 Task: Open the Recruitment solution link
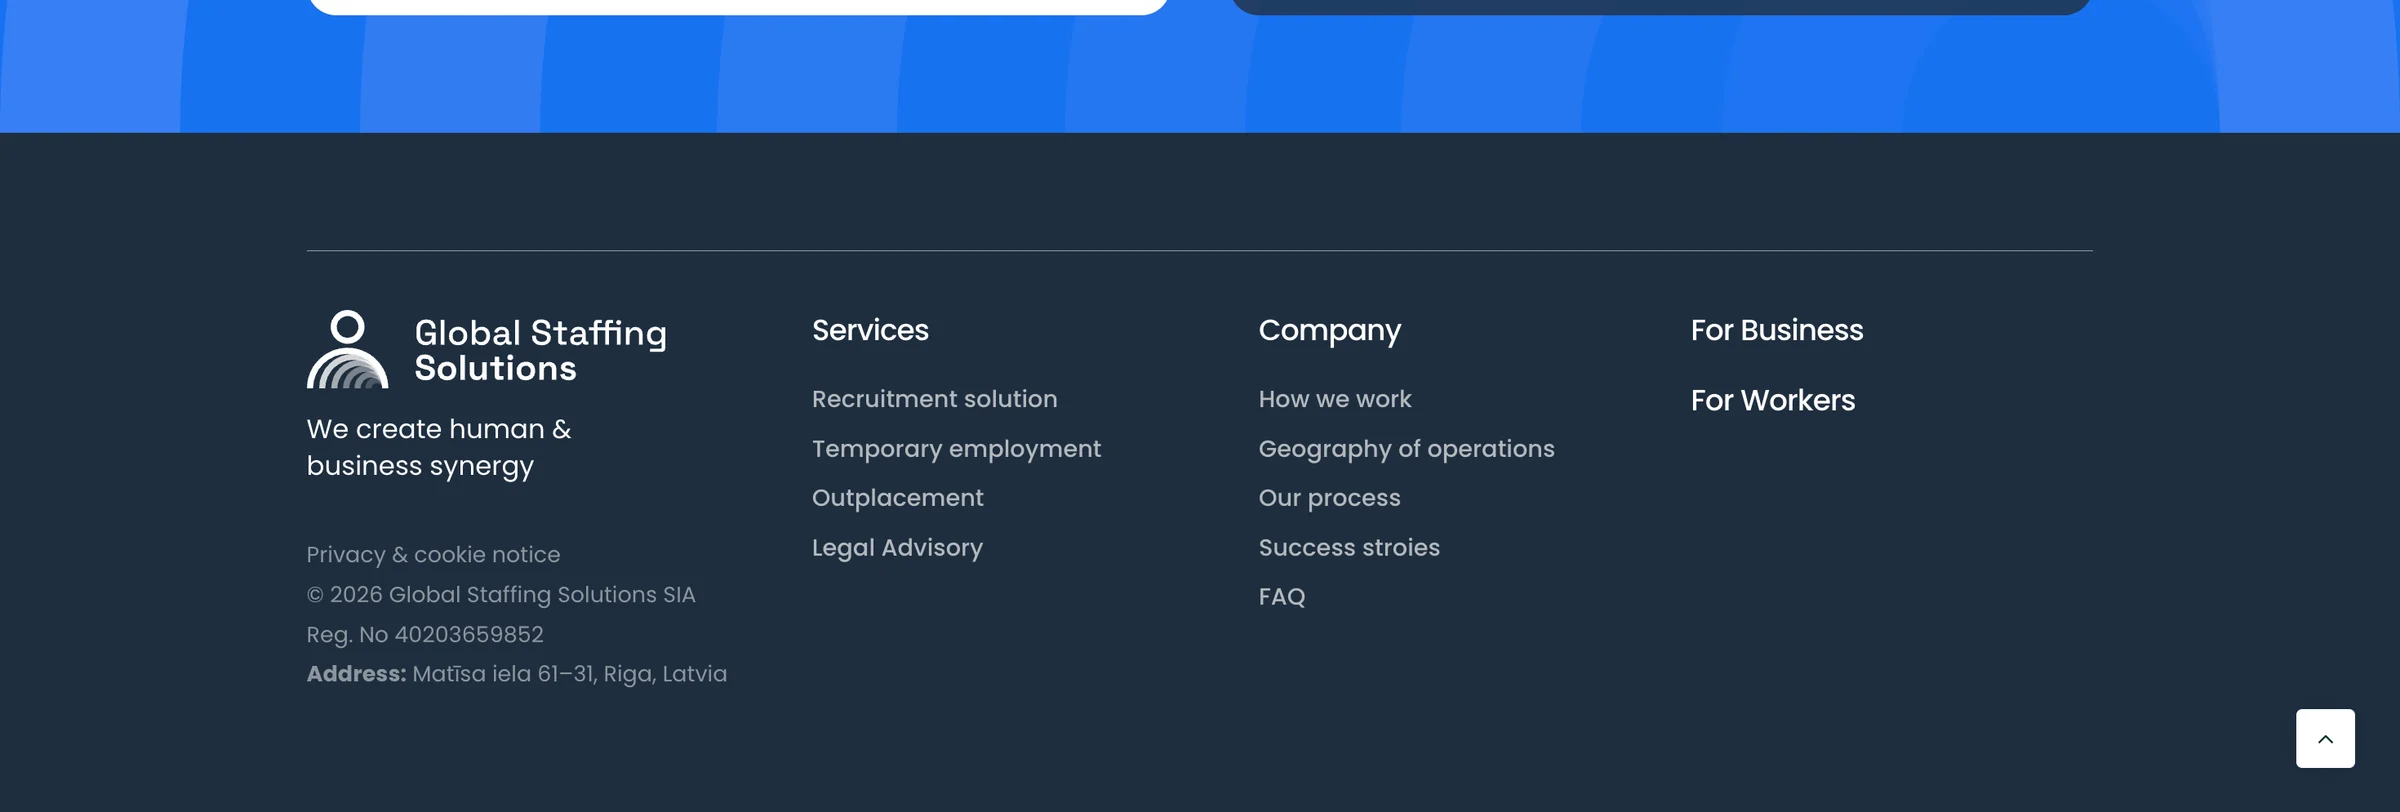[934, 399]
